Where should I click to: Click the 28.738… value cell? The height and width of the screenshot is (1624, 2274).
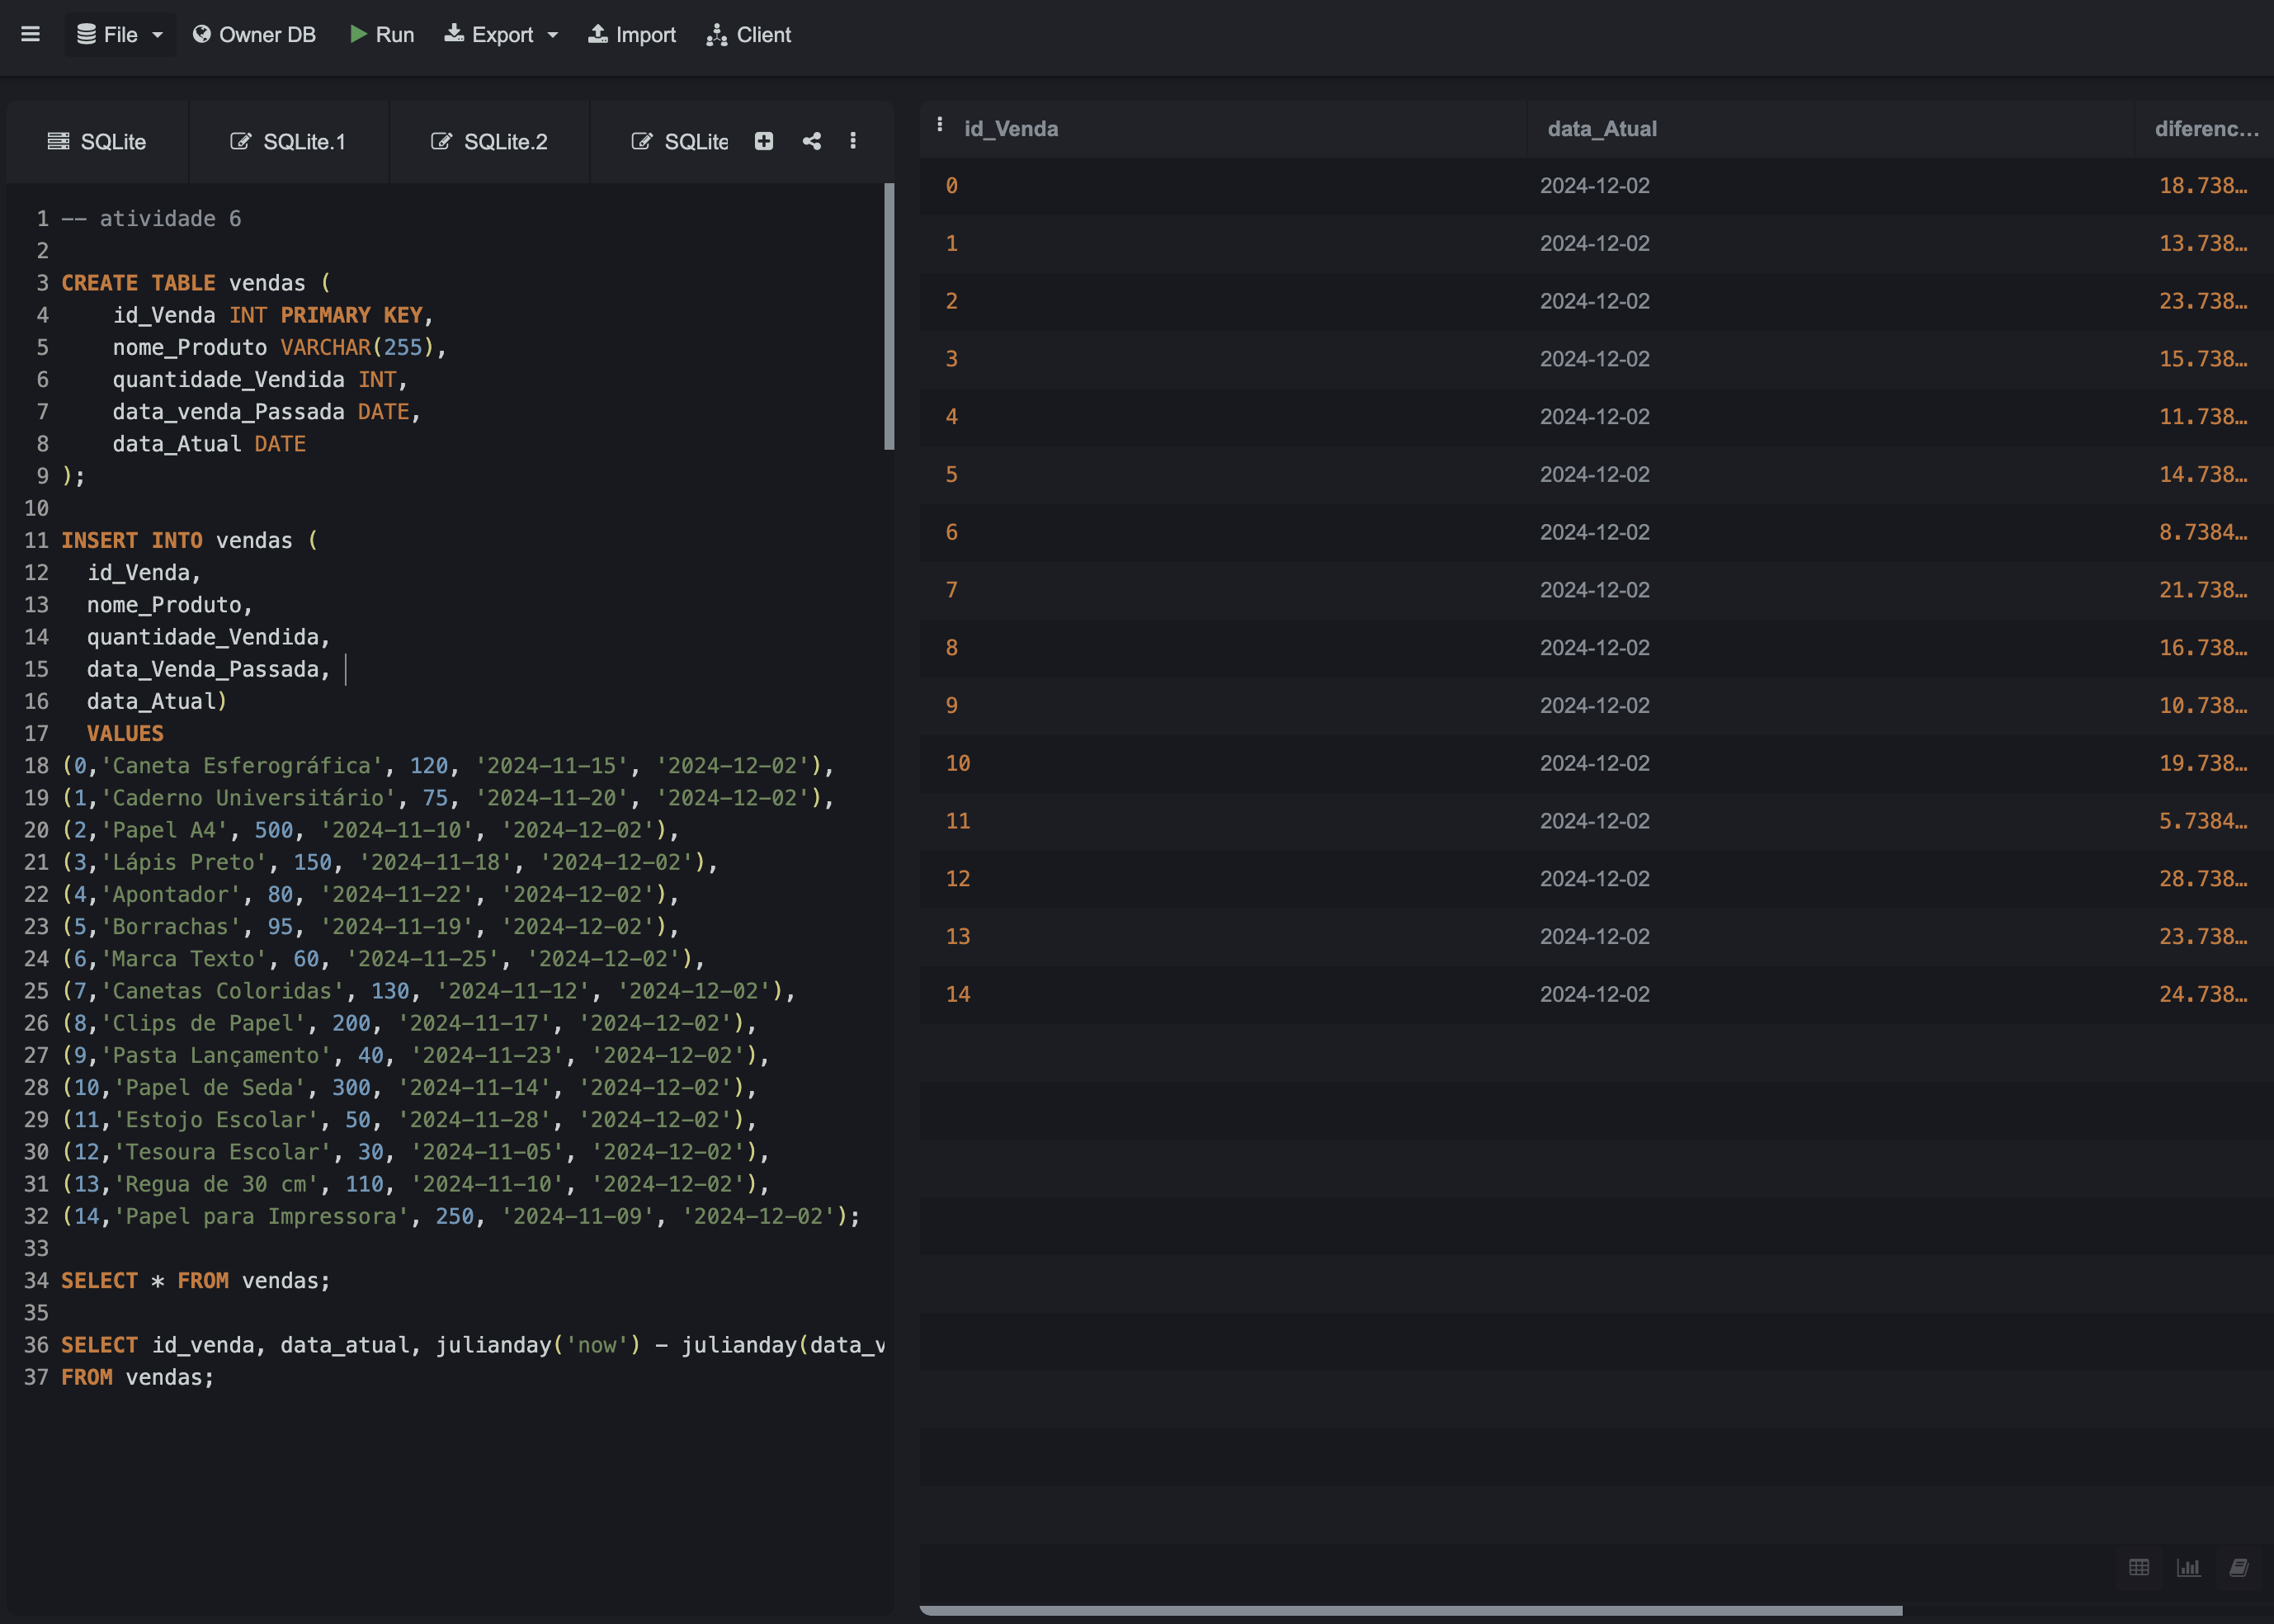click(x=2203, y=879)
